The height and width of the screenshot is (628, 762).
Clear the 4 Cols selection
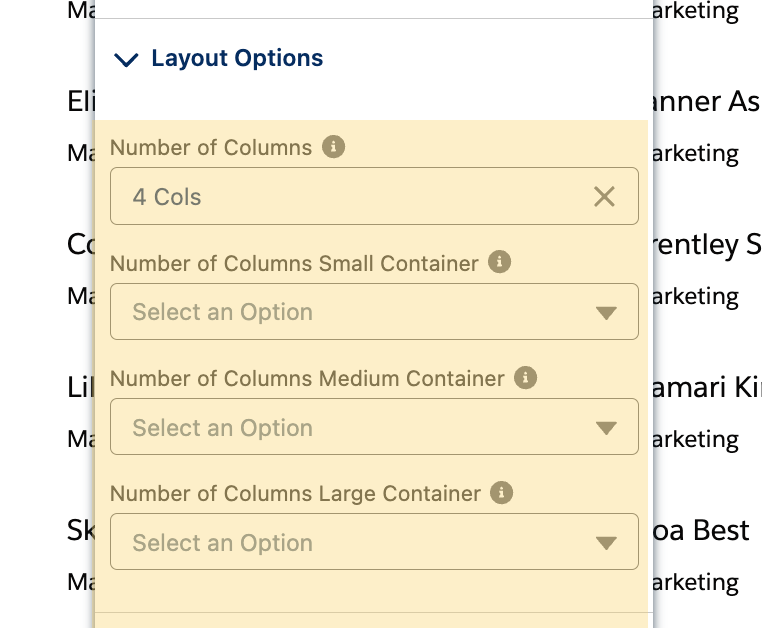point(604,197)
